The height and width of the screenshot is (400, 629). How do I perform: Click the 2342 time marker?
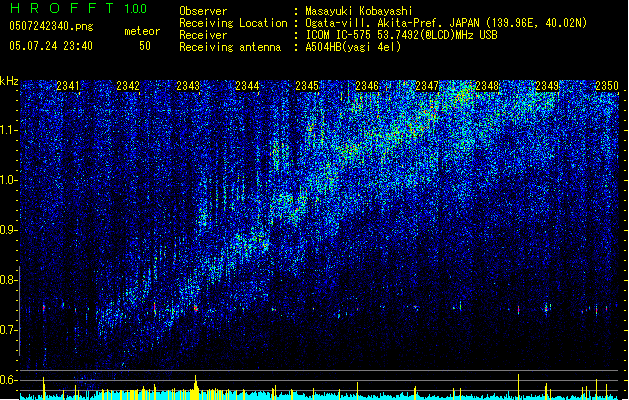128,85
